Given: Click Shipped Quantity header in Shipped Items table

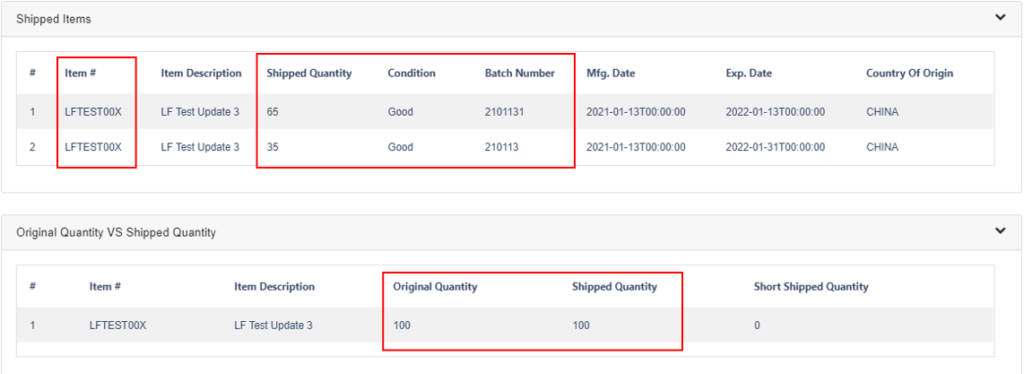Looking at the screenshot, I should 309,73.
